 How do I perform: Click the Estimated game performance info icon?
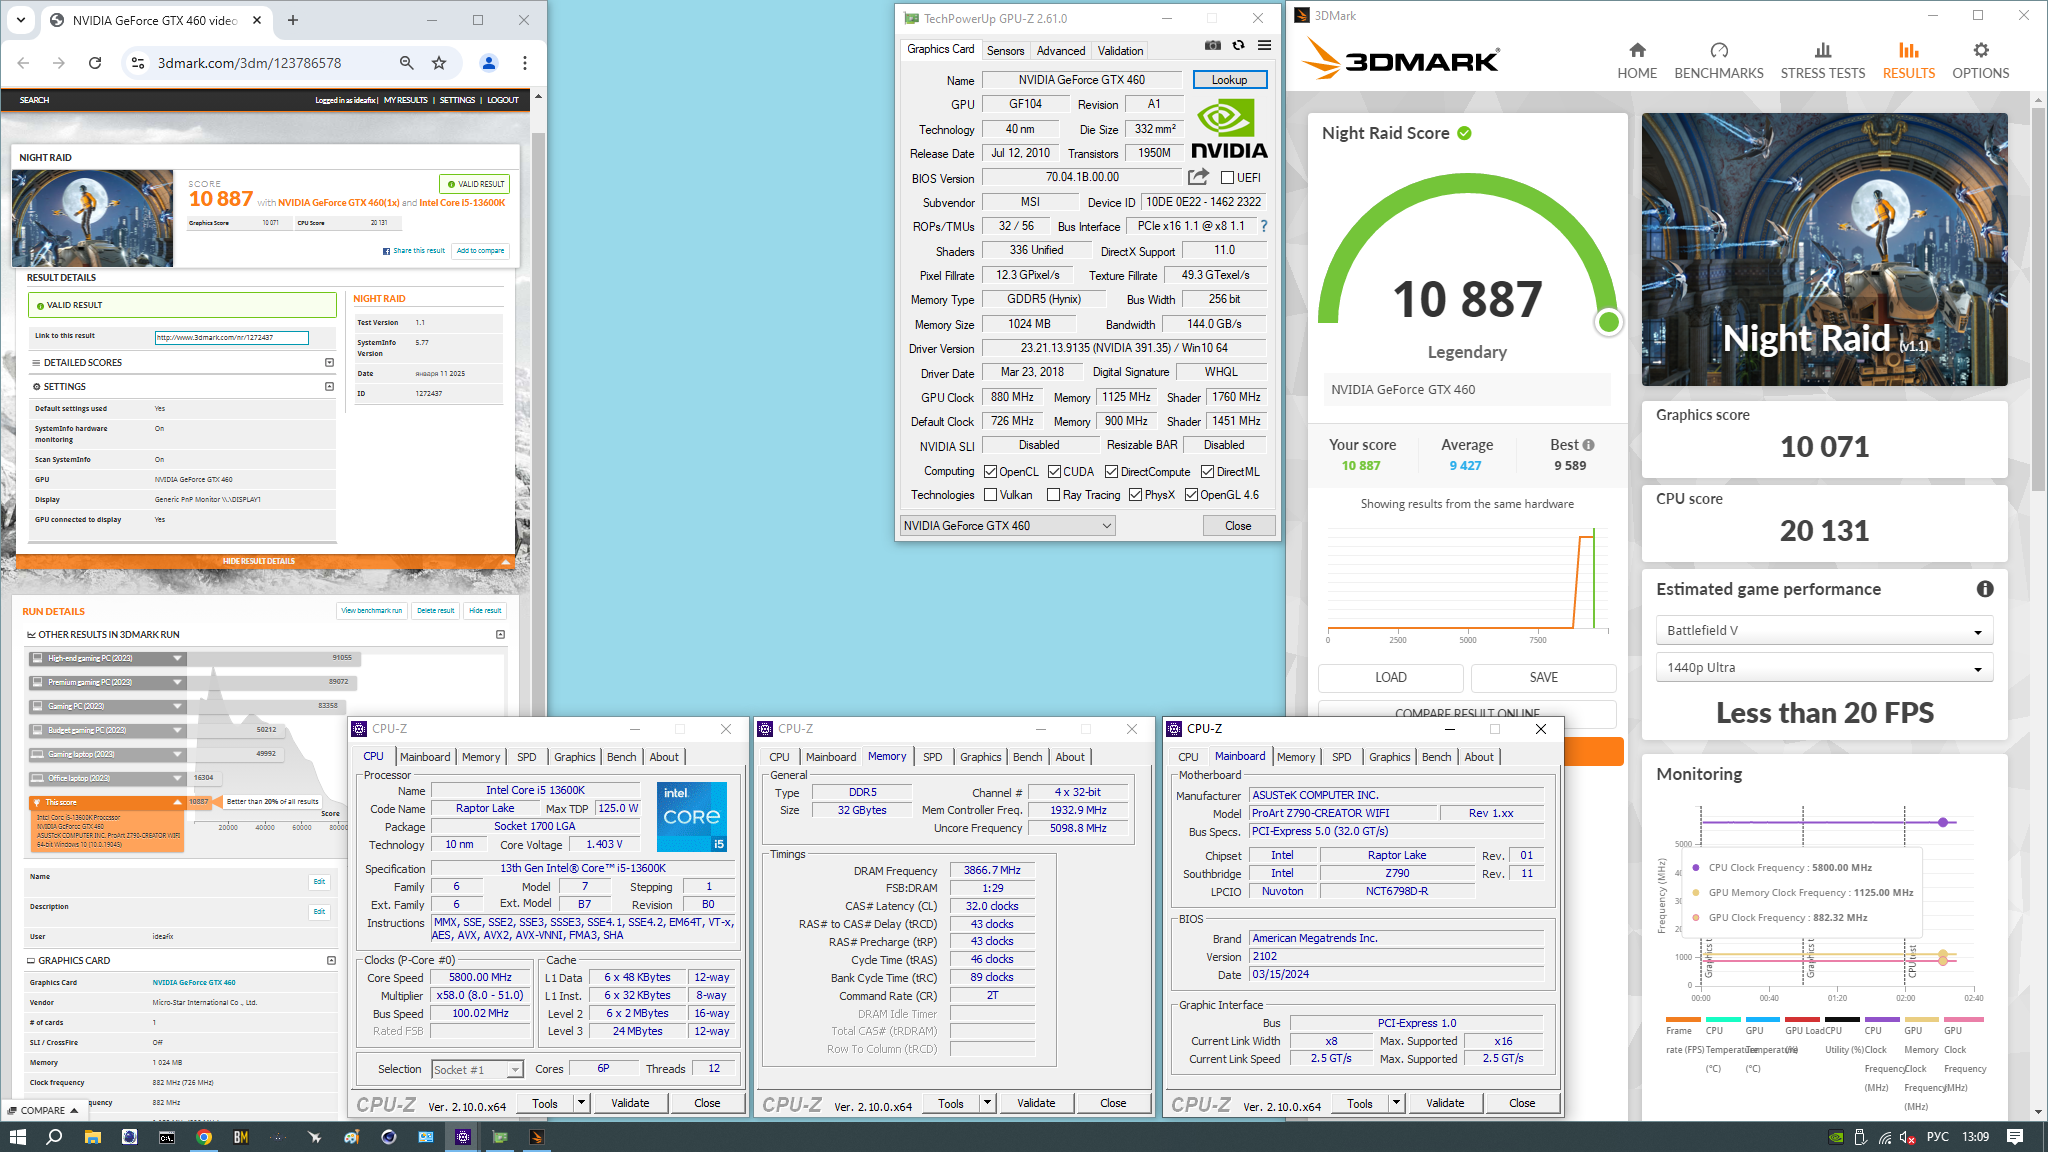[x=1985, y=589]
